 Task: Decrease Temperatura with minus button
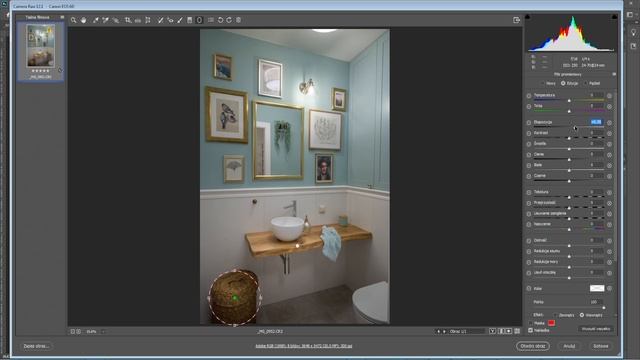pyautogui.click(x=529, y=96)
